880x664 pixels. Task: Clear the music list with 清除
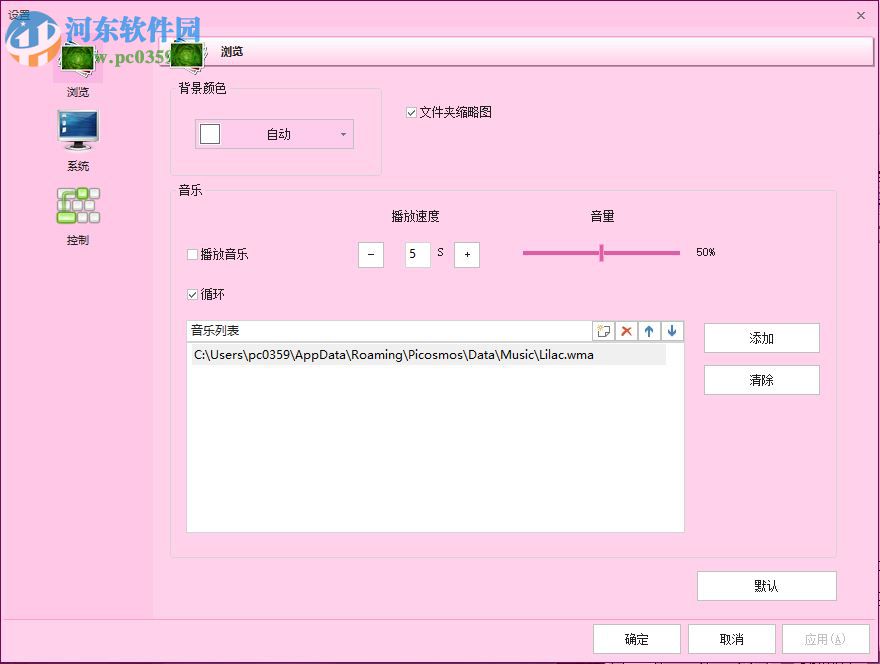(x=762, y=380)
